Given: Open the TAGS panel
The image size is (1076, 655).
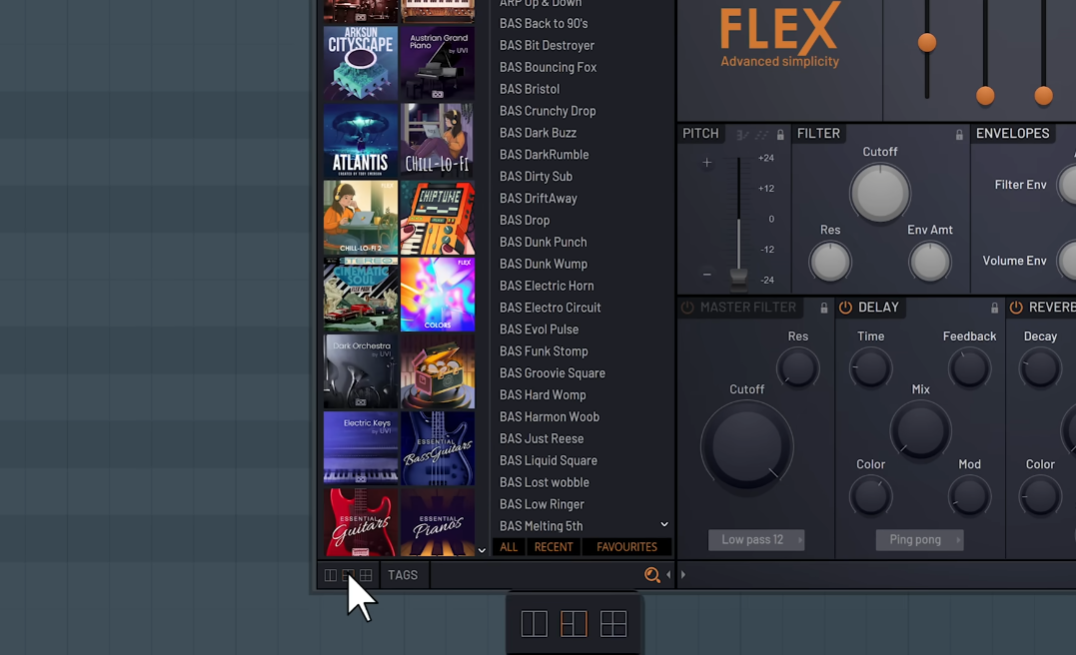Looking at the screenshot, I should coord(403,575).
